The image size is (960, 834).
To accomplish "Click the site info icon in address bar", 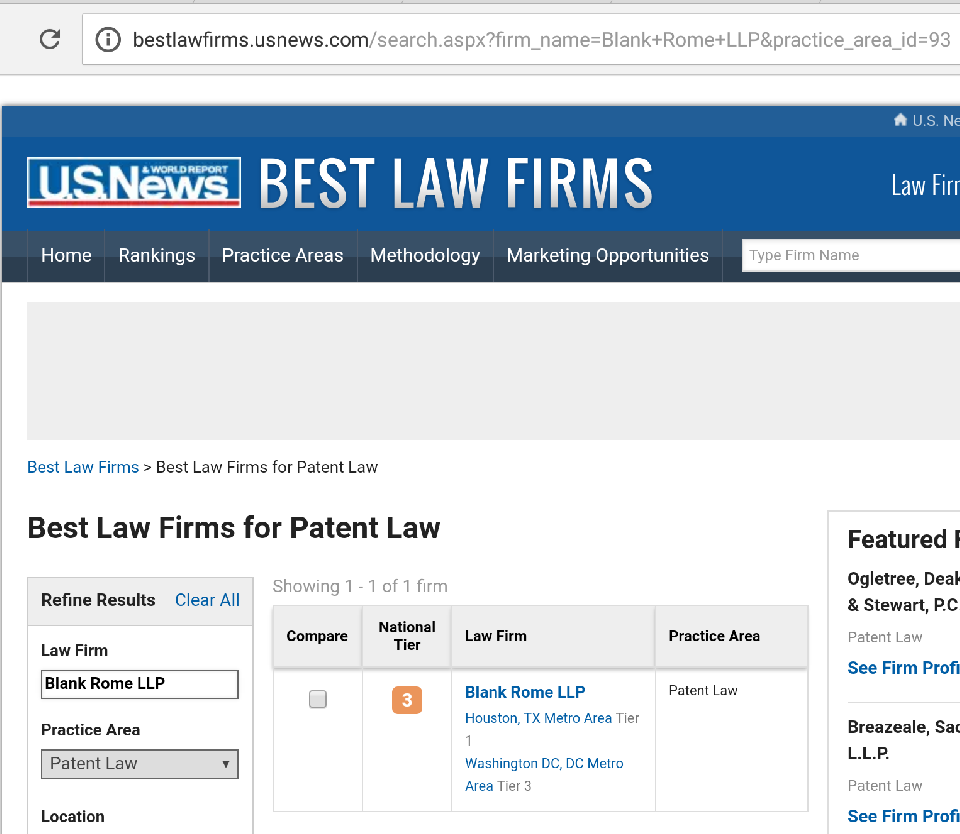I will click(x=107, y=39).
